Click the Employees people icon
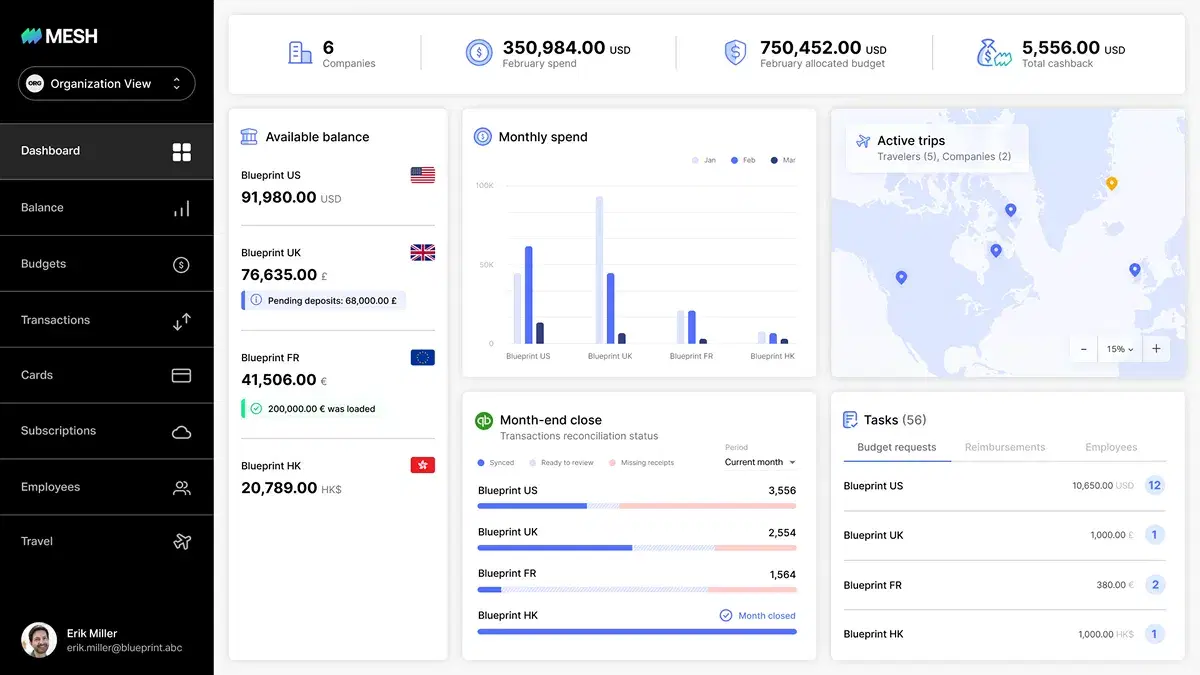 point(181,488)
